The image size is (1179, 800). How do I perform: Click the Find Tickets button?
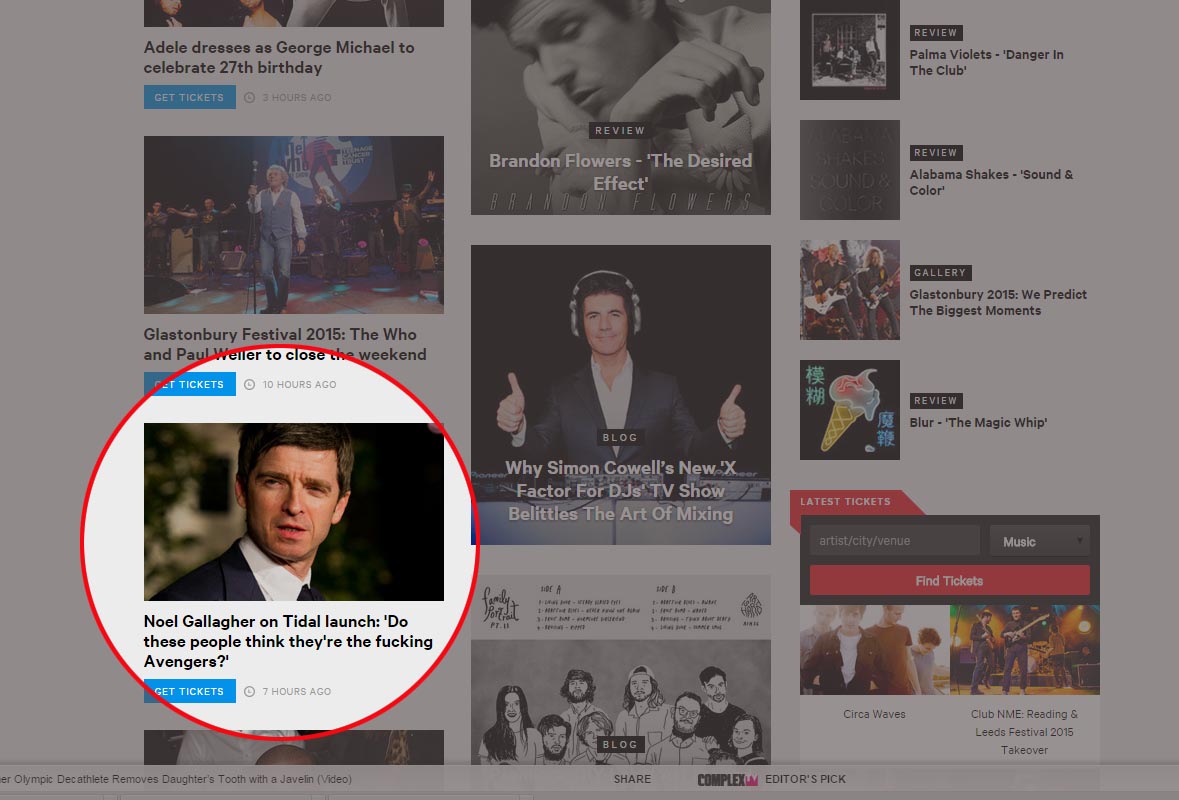tap(950, 580)
